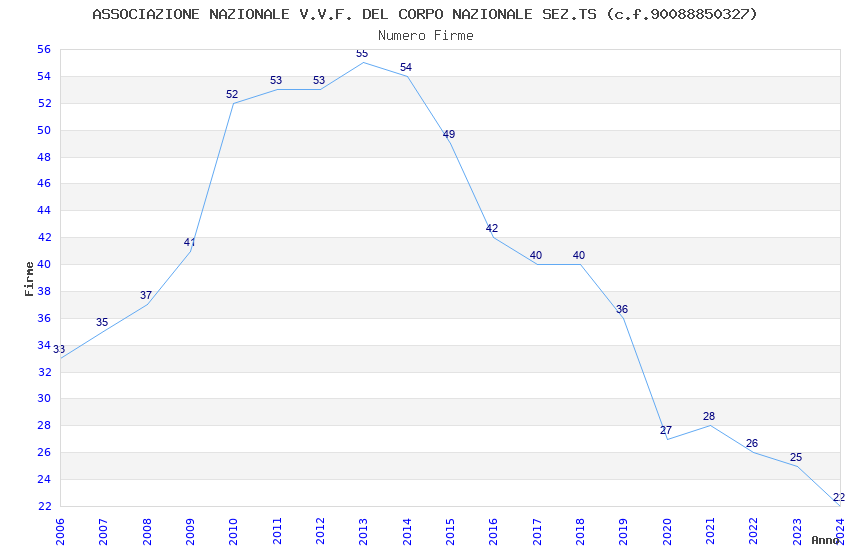Image resolution: width=850 pixels, height=550 pixels.
Task: Click the x-axis year 2010
Action: (x=233, y=532)
